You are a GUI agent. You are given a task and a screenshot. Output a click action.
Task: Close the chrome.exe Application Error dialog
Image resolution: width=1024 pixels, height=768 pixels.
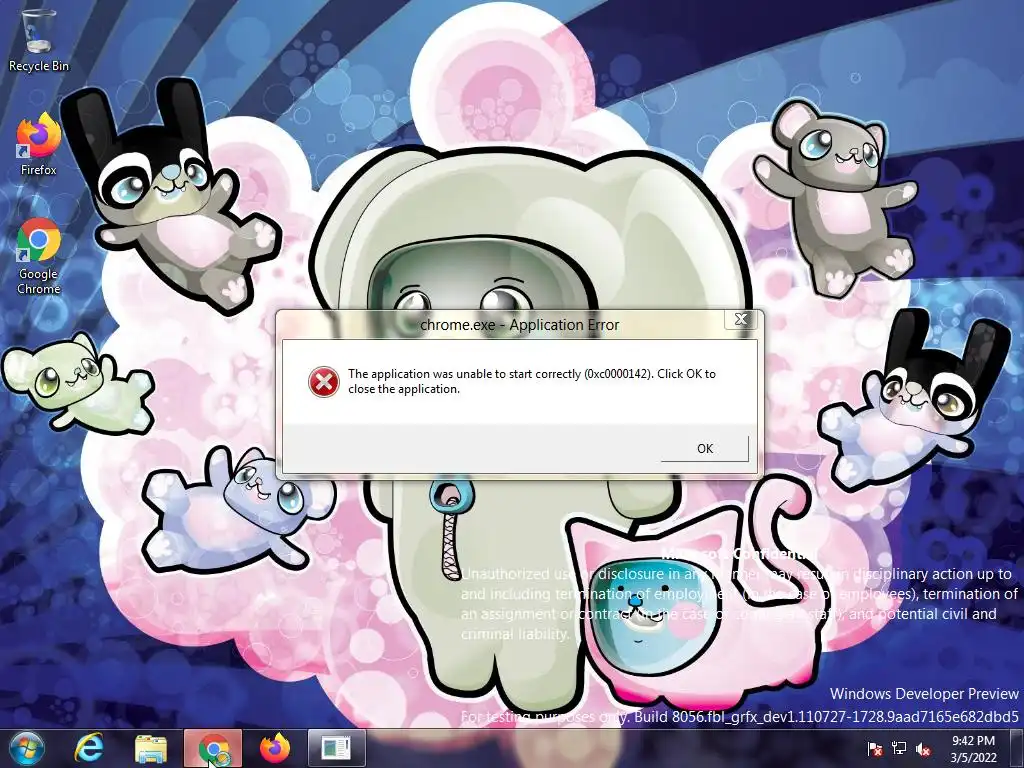[741, 319]
